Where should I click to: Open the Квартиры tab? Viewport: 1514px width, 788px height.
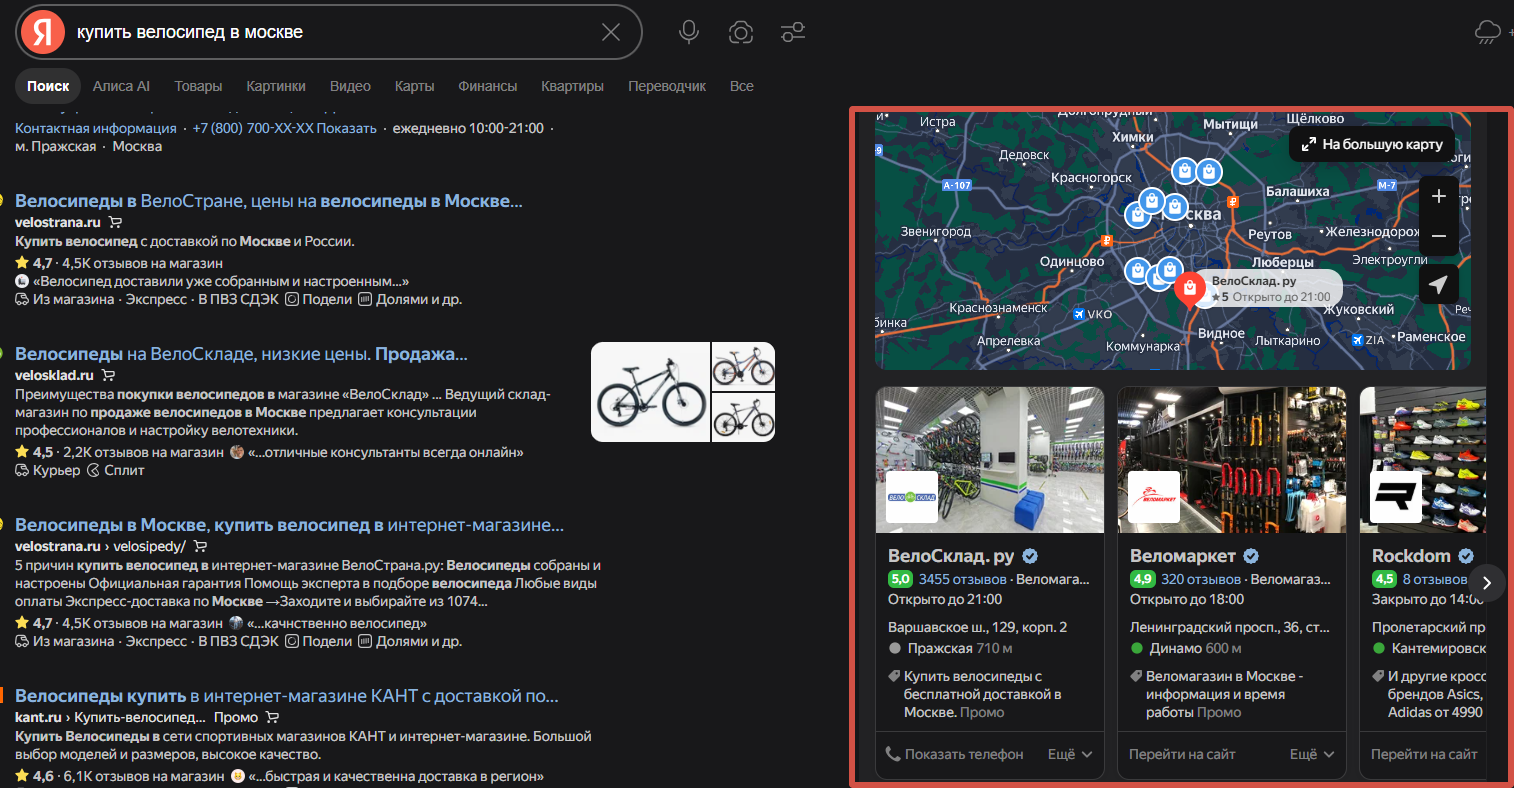pos(572,86)
